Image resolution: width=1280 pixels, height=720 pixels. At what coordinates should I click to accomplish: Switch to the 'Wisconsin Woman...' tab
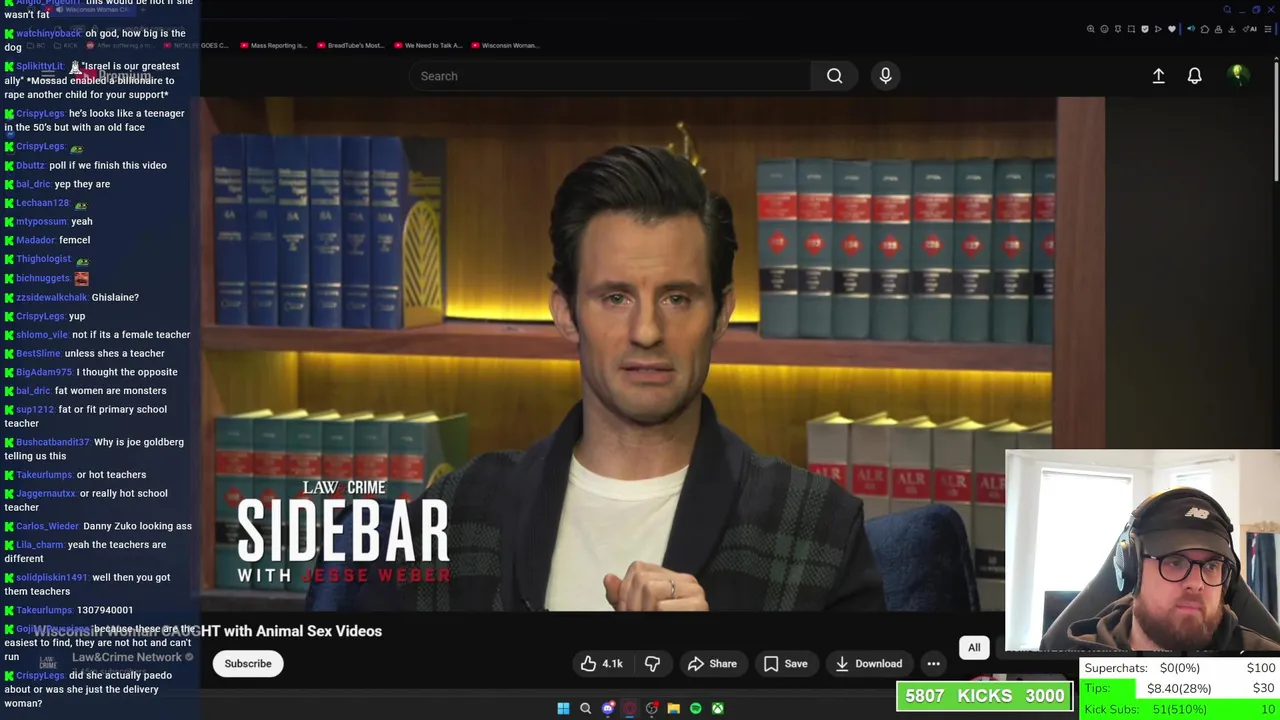(x=504, y=45)
